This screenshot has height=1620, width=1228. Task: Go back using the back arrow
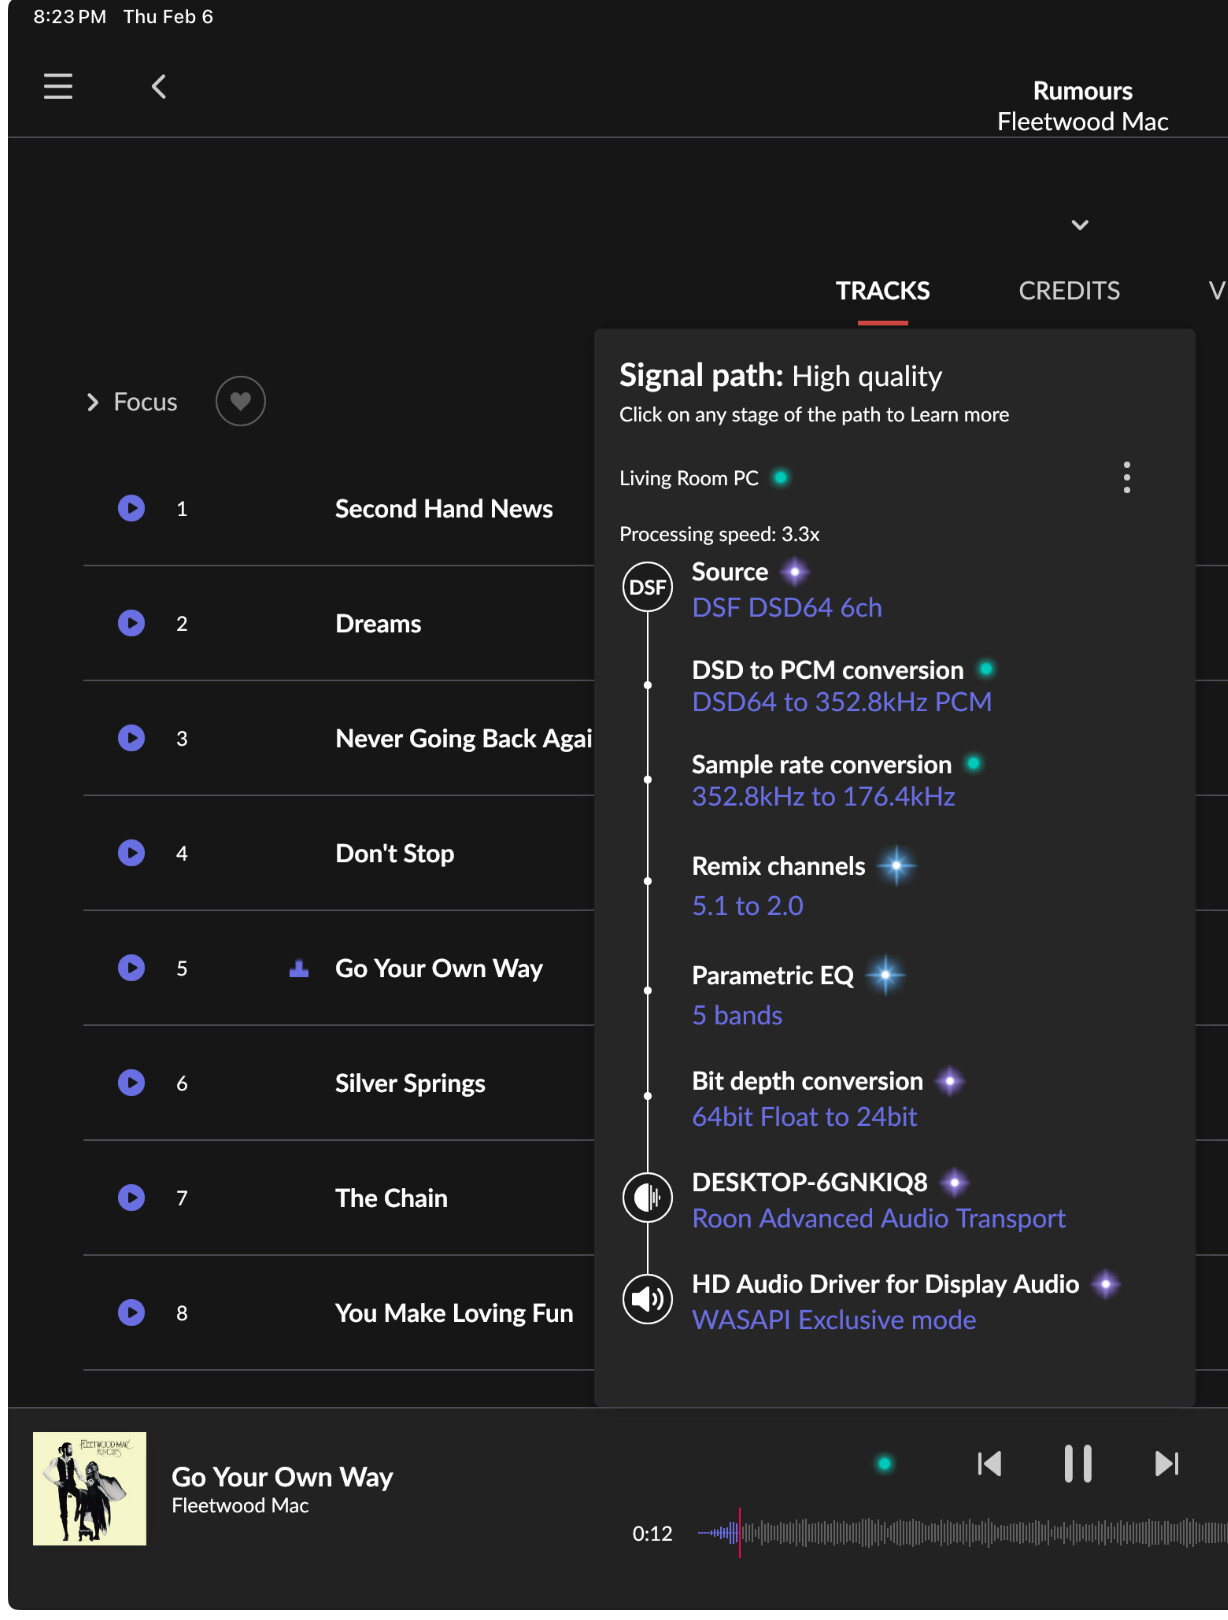coord(159,87)
